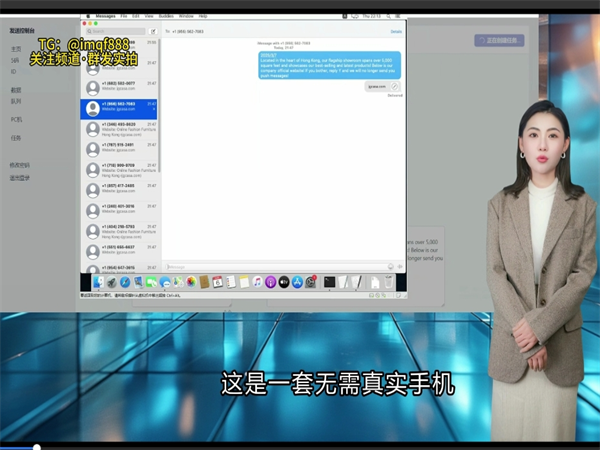Image resolution: width=600 pixels, height=450 pixels.
Task: Click the Details link in conversation header
Action: coord(396,32)
